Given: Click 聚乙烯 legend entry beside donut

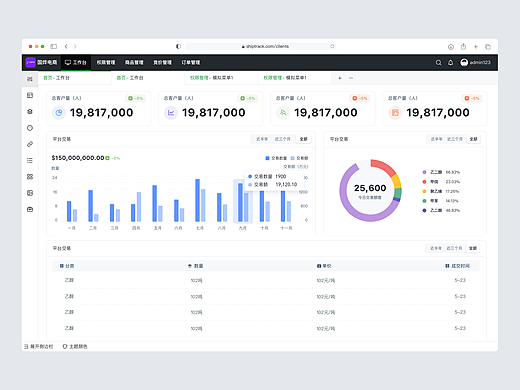Looking at the screenshot, I should click(441, 191).
